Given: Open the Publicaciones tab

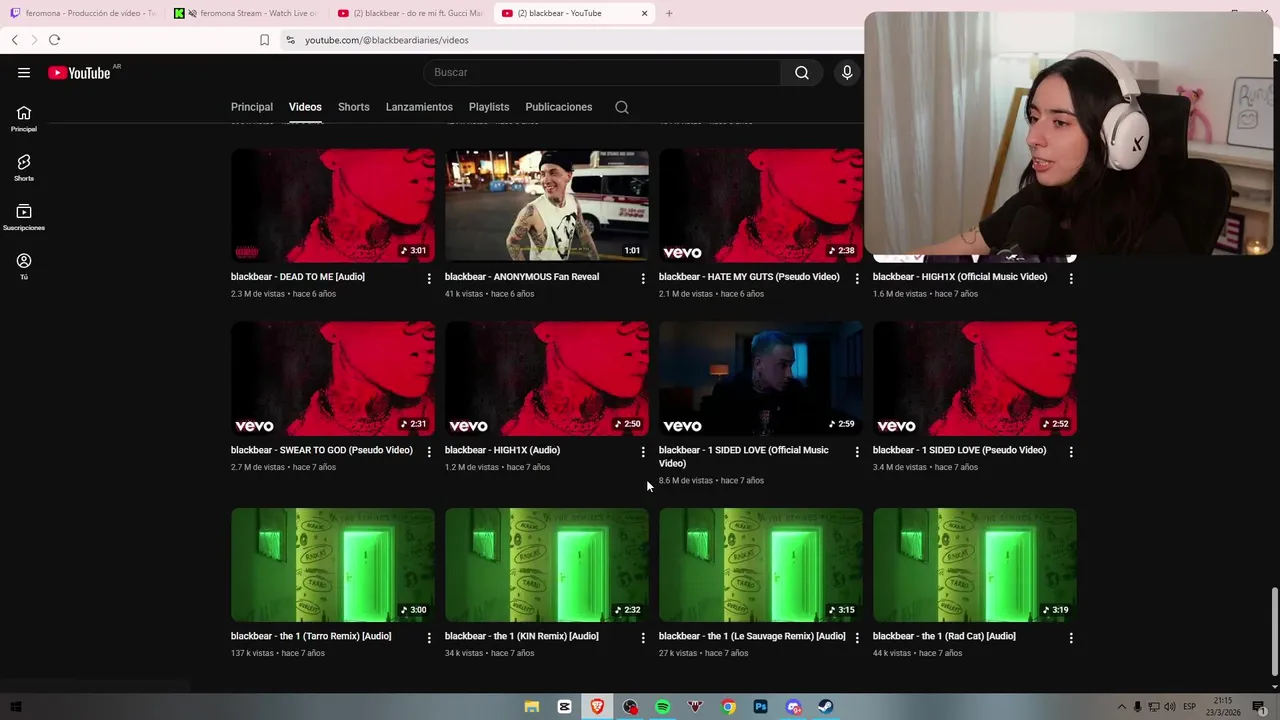Looking at the screenshot, I should pos(559,107).
